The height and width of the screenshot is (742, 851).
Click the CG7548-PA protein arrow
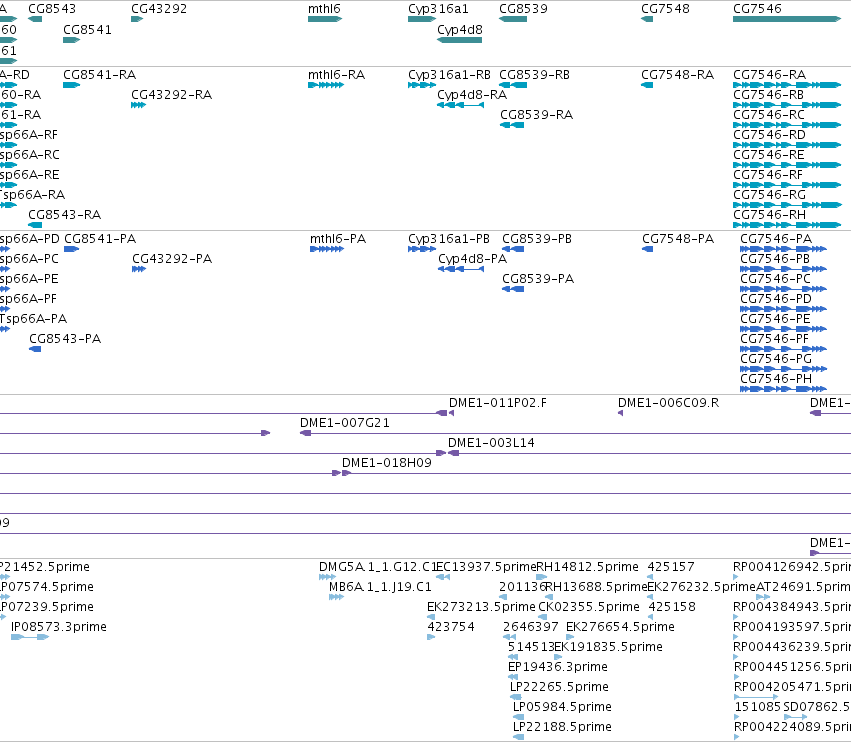tap(647, 249)
